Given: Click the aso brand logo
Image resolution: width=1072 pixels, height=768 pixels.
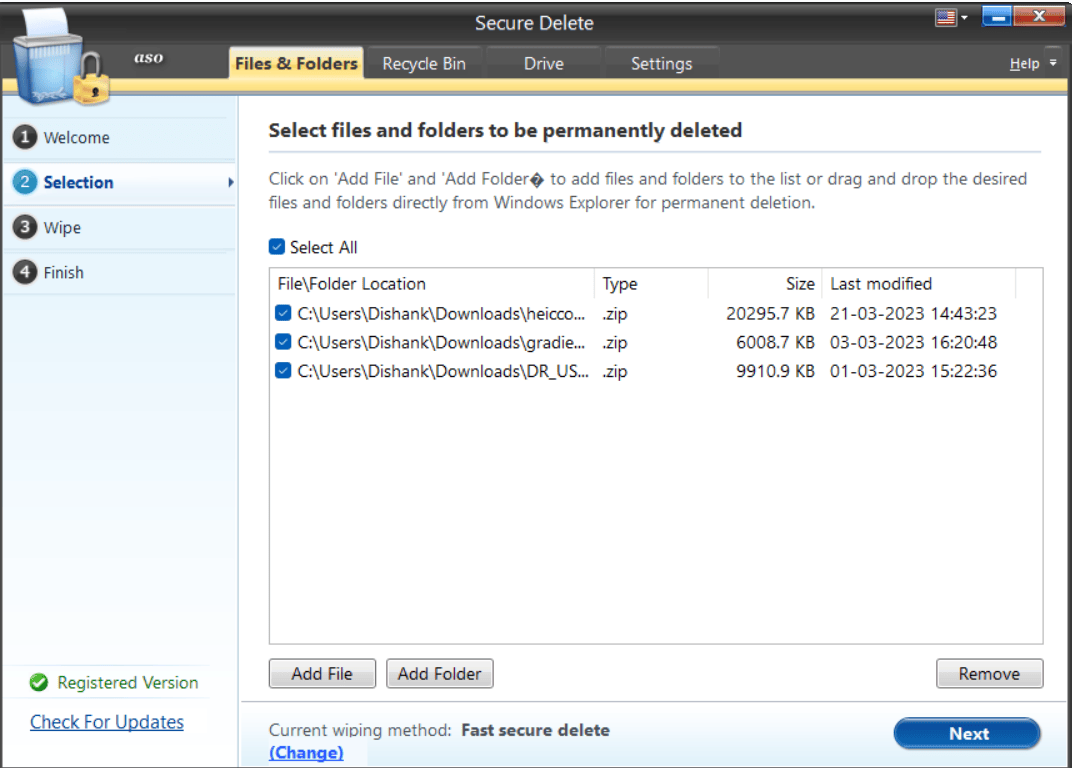Looking at the screenshot, I should point(148,58).
